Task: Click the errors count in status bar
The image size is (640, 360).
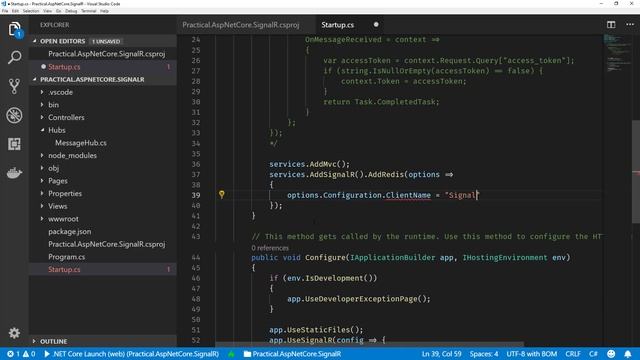Action: 13,354
